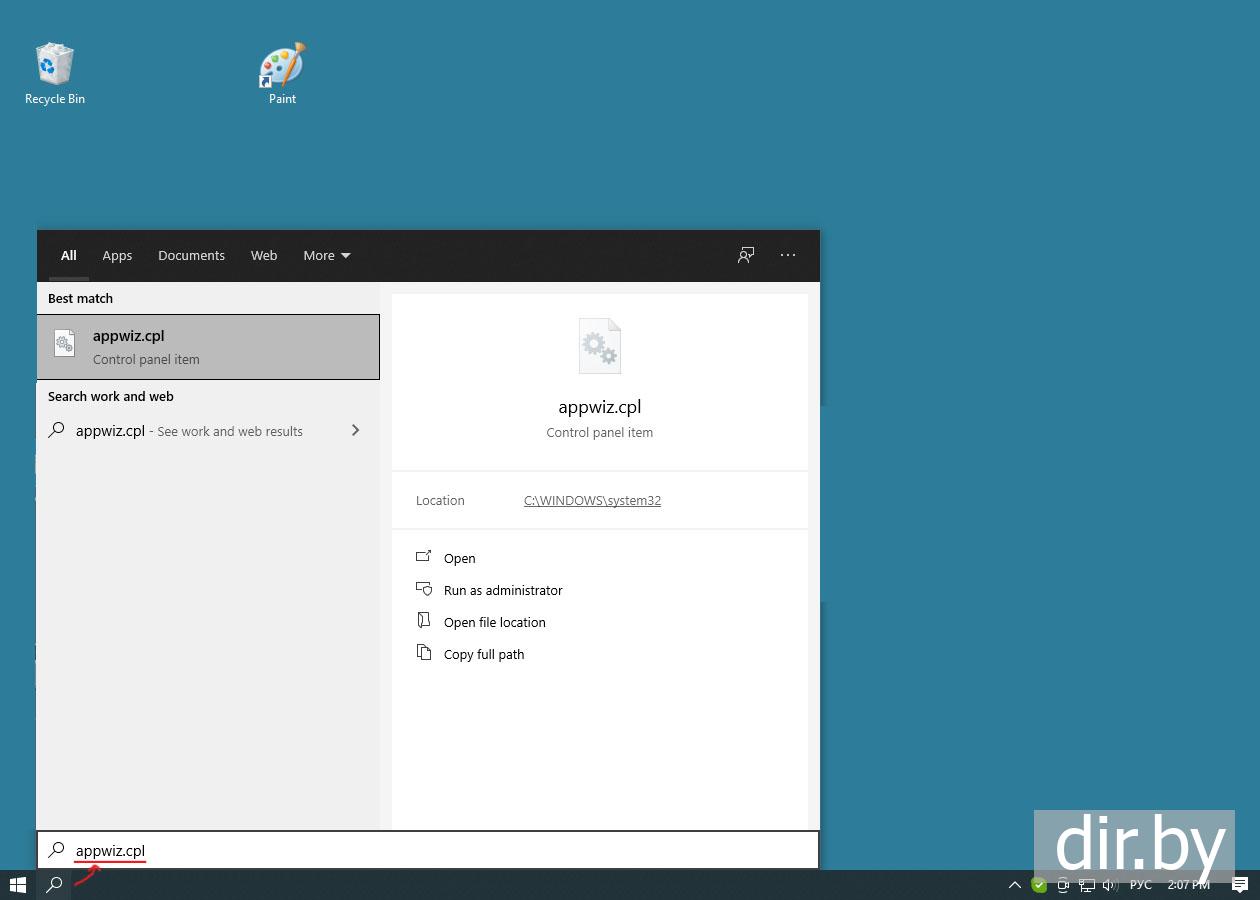Open the 2:07 PM clock
Screen dimensions: 1260x900
pos(1189,885)
